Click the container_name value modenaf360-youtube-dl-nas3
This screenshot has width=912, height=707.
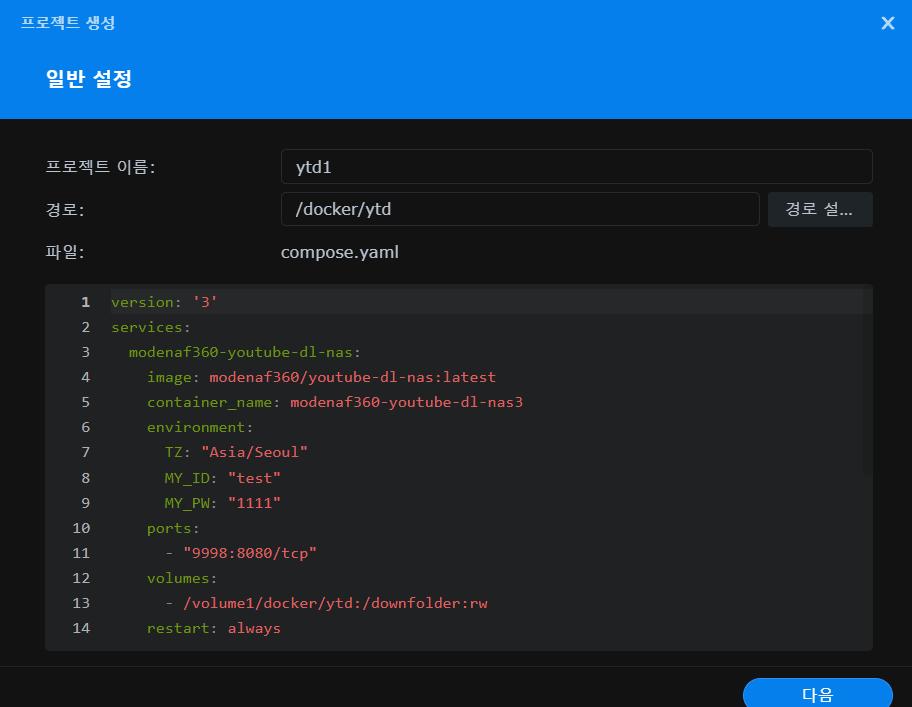coord(406,402)
